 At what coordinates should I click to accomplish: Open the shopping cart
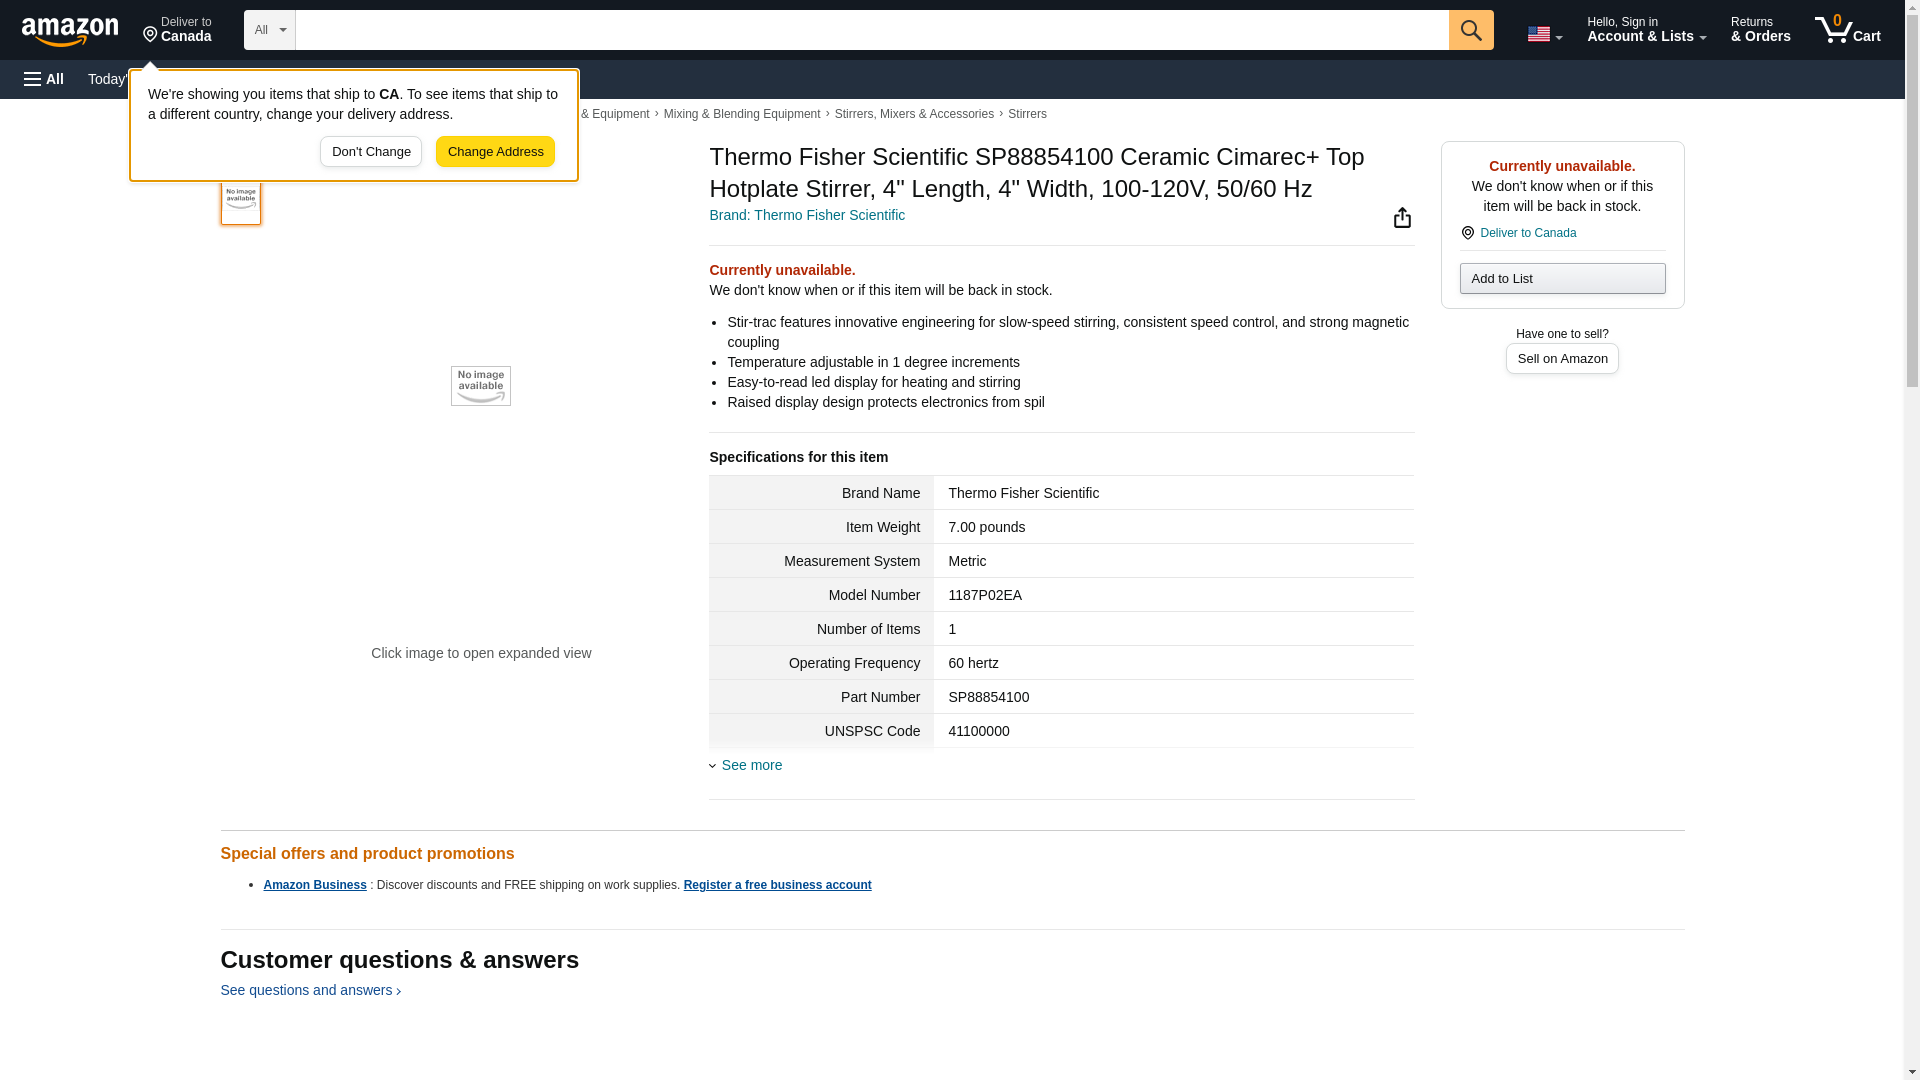1847,30
